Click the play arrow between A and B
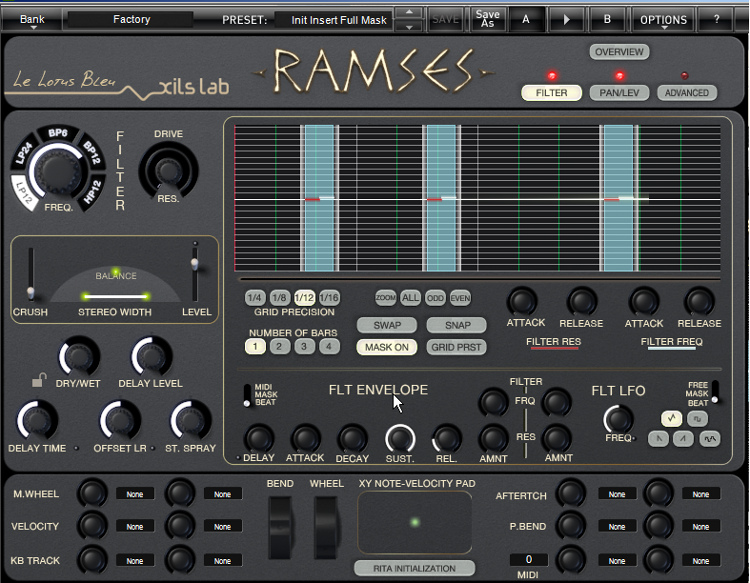 click(x=566, y=20)
